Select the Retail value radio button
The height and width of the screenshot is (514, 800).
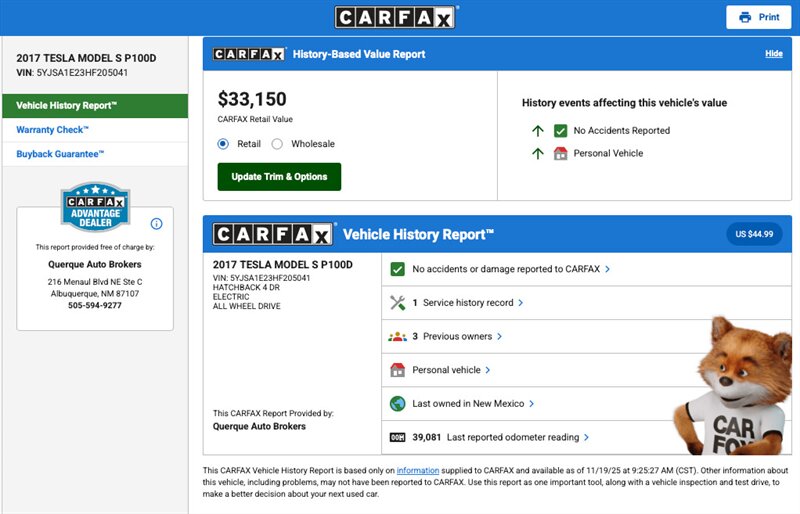point(223,144)
